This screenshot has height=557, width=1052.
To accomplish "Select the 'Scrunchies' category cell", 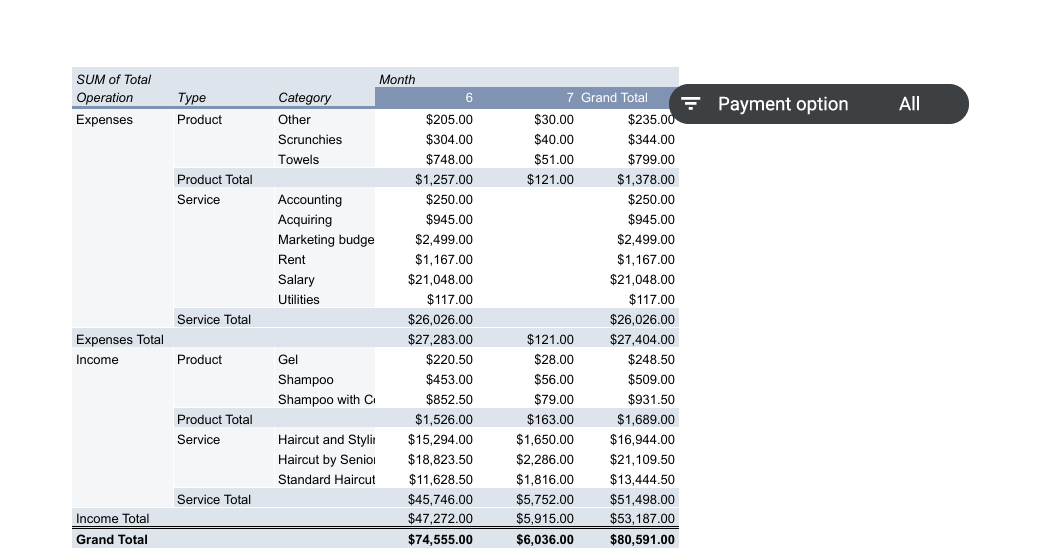I will [310, 140].
